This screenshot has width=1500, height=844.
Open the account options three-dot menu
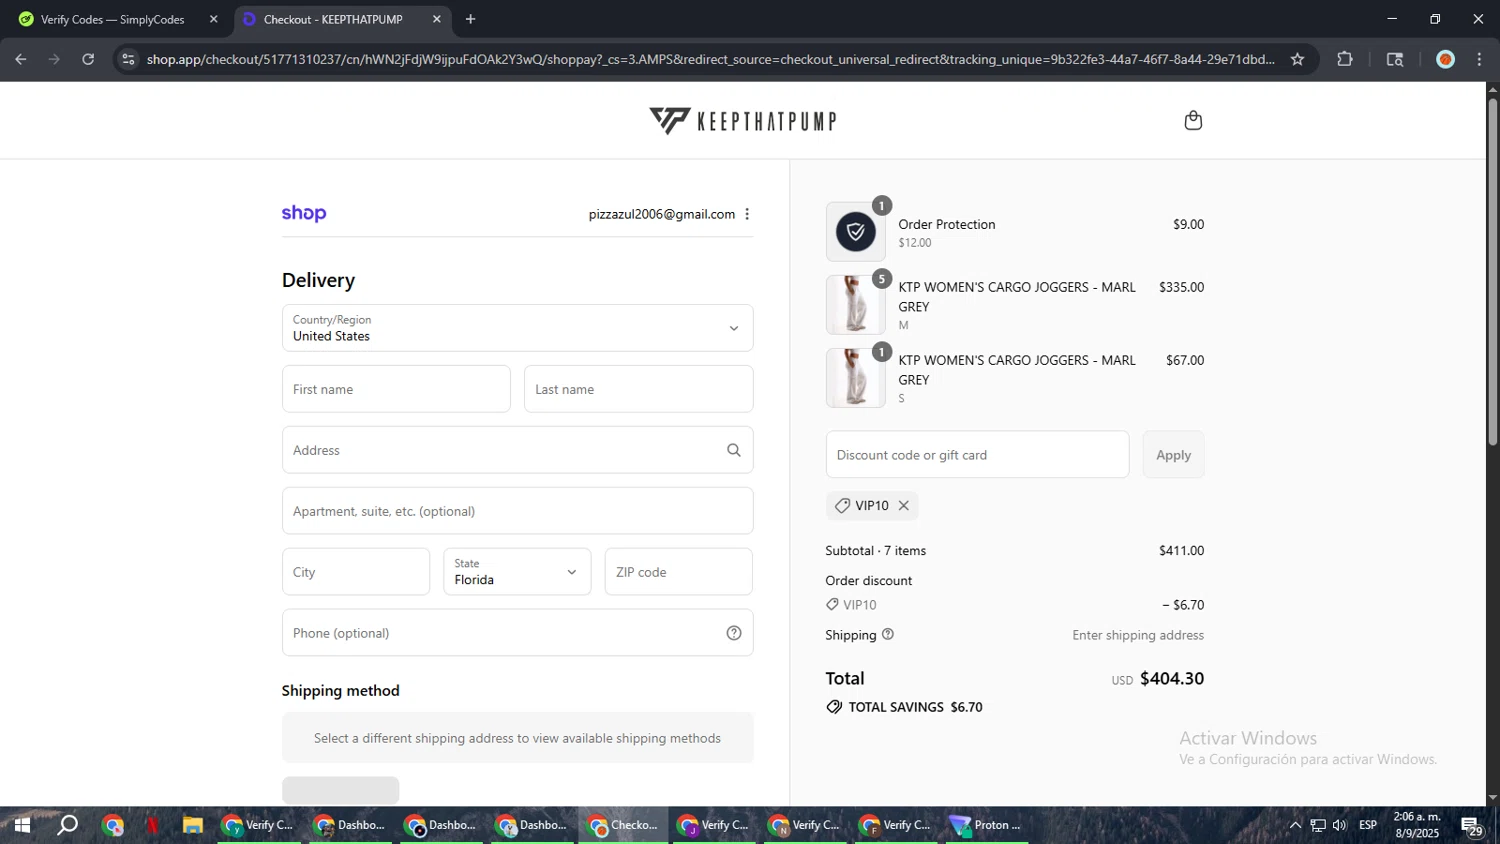pos(747,214)
